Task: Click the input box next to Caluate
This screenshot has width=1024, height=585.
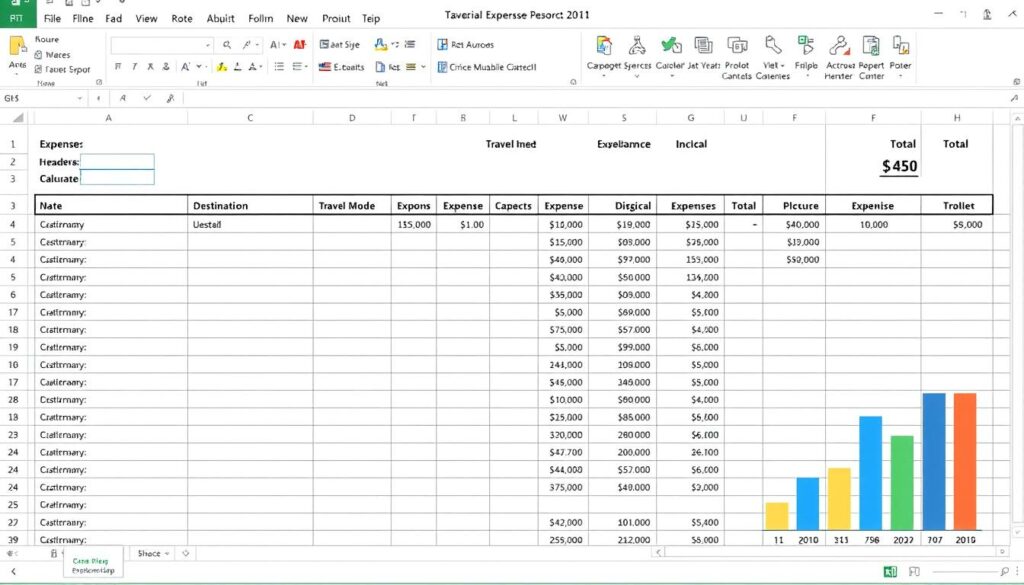Action: 118,178
